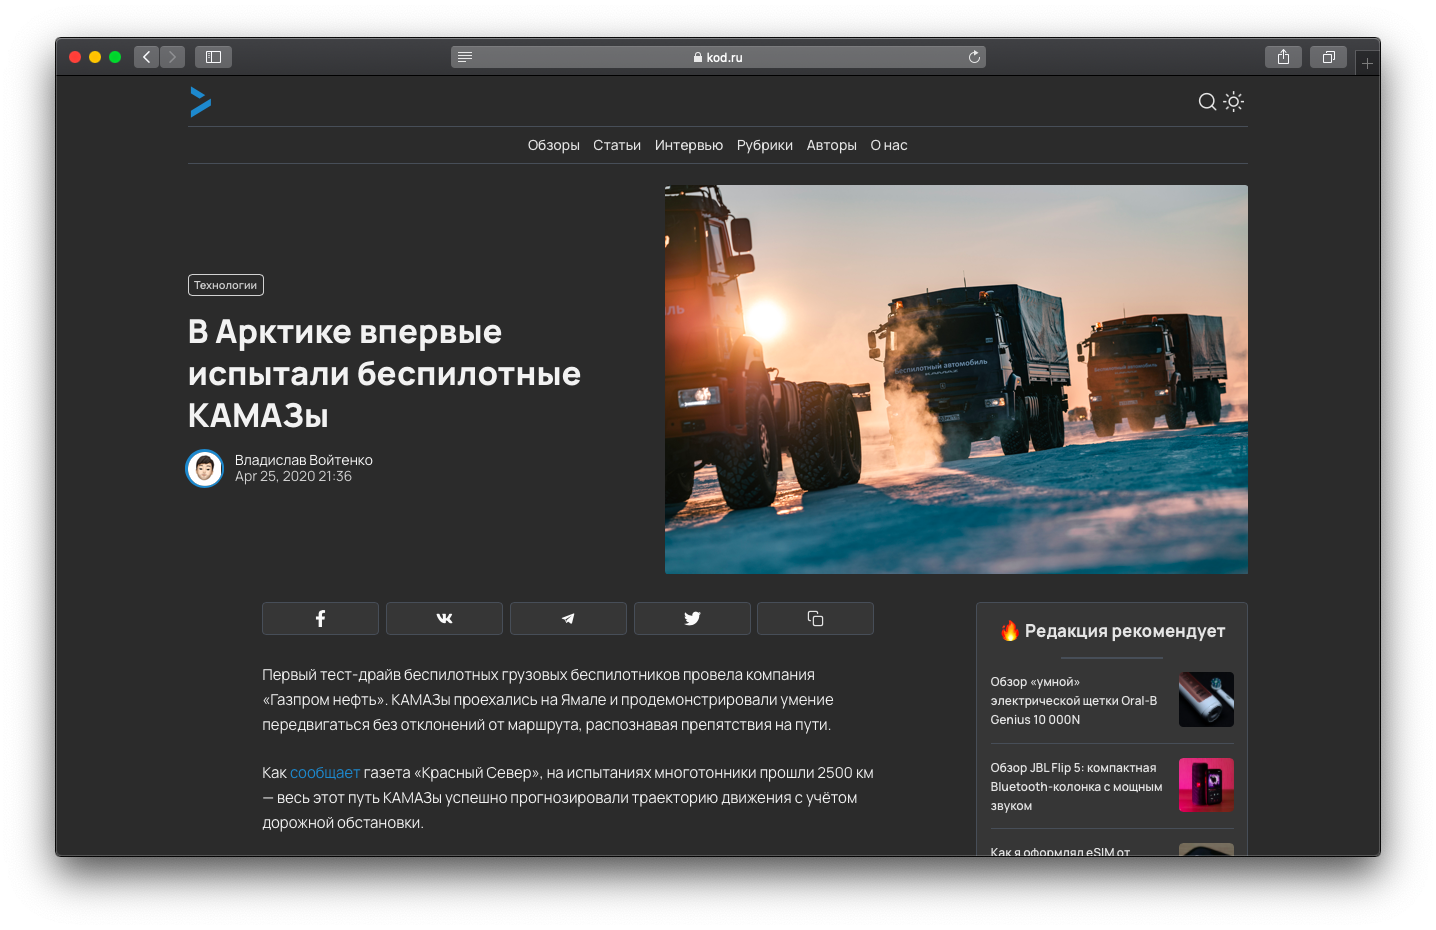The width and height of the screenshot is (1436, 930).
Task: Show all tabs overview button
Action: click(1328, 57)
